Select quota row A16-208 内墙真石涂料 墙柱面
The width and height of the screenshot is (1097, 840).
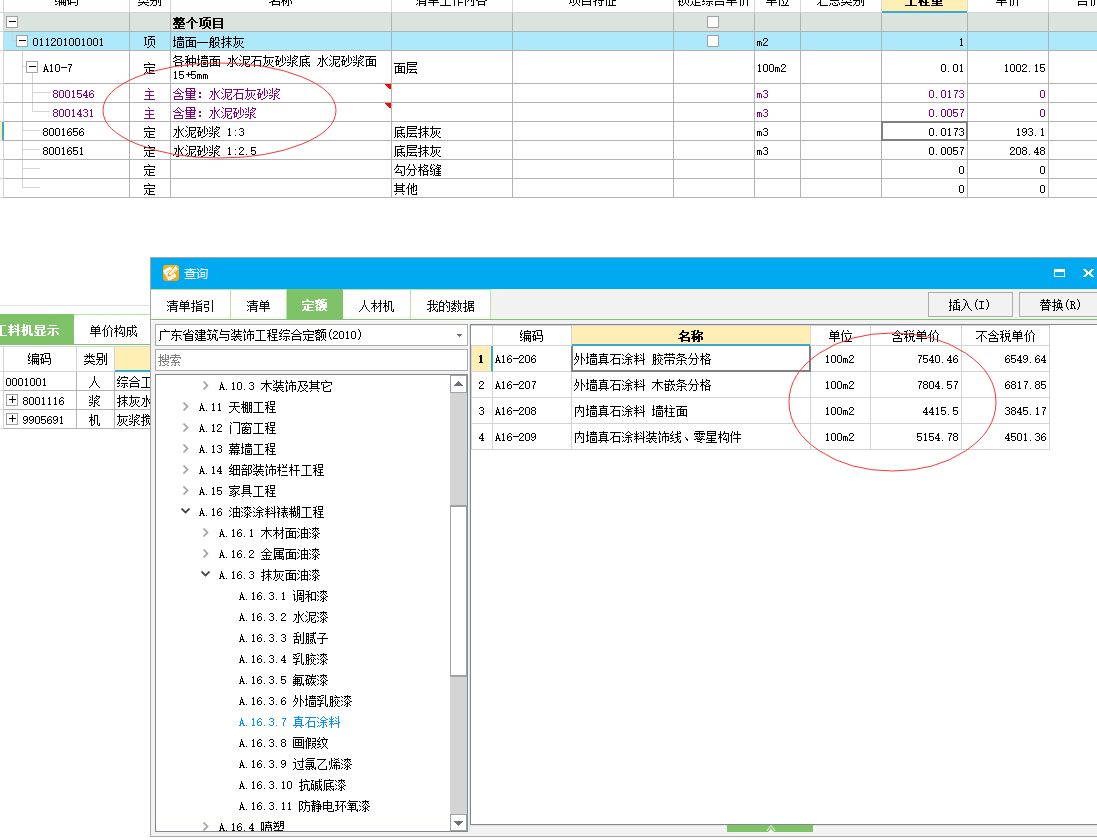pyautogui.click(x=760, y=411)
